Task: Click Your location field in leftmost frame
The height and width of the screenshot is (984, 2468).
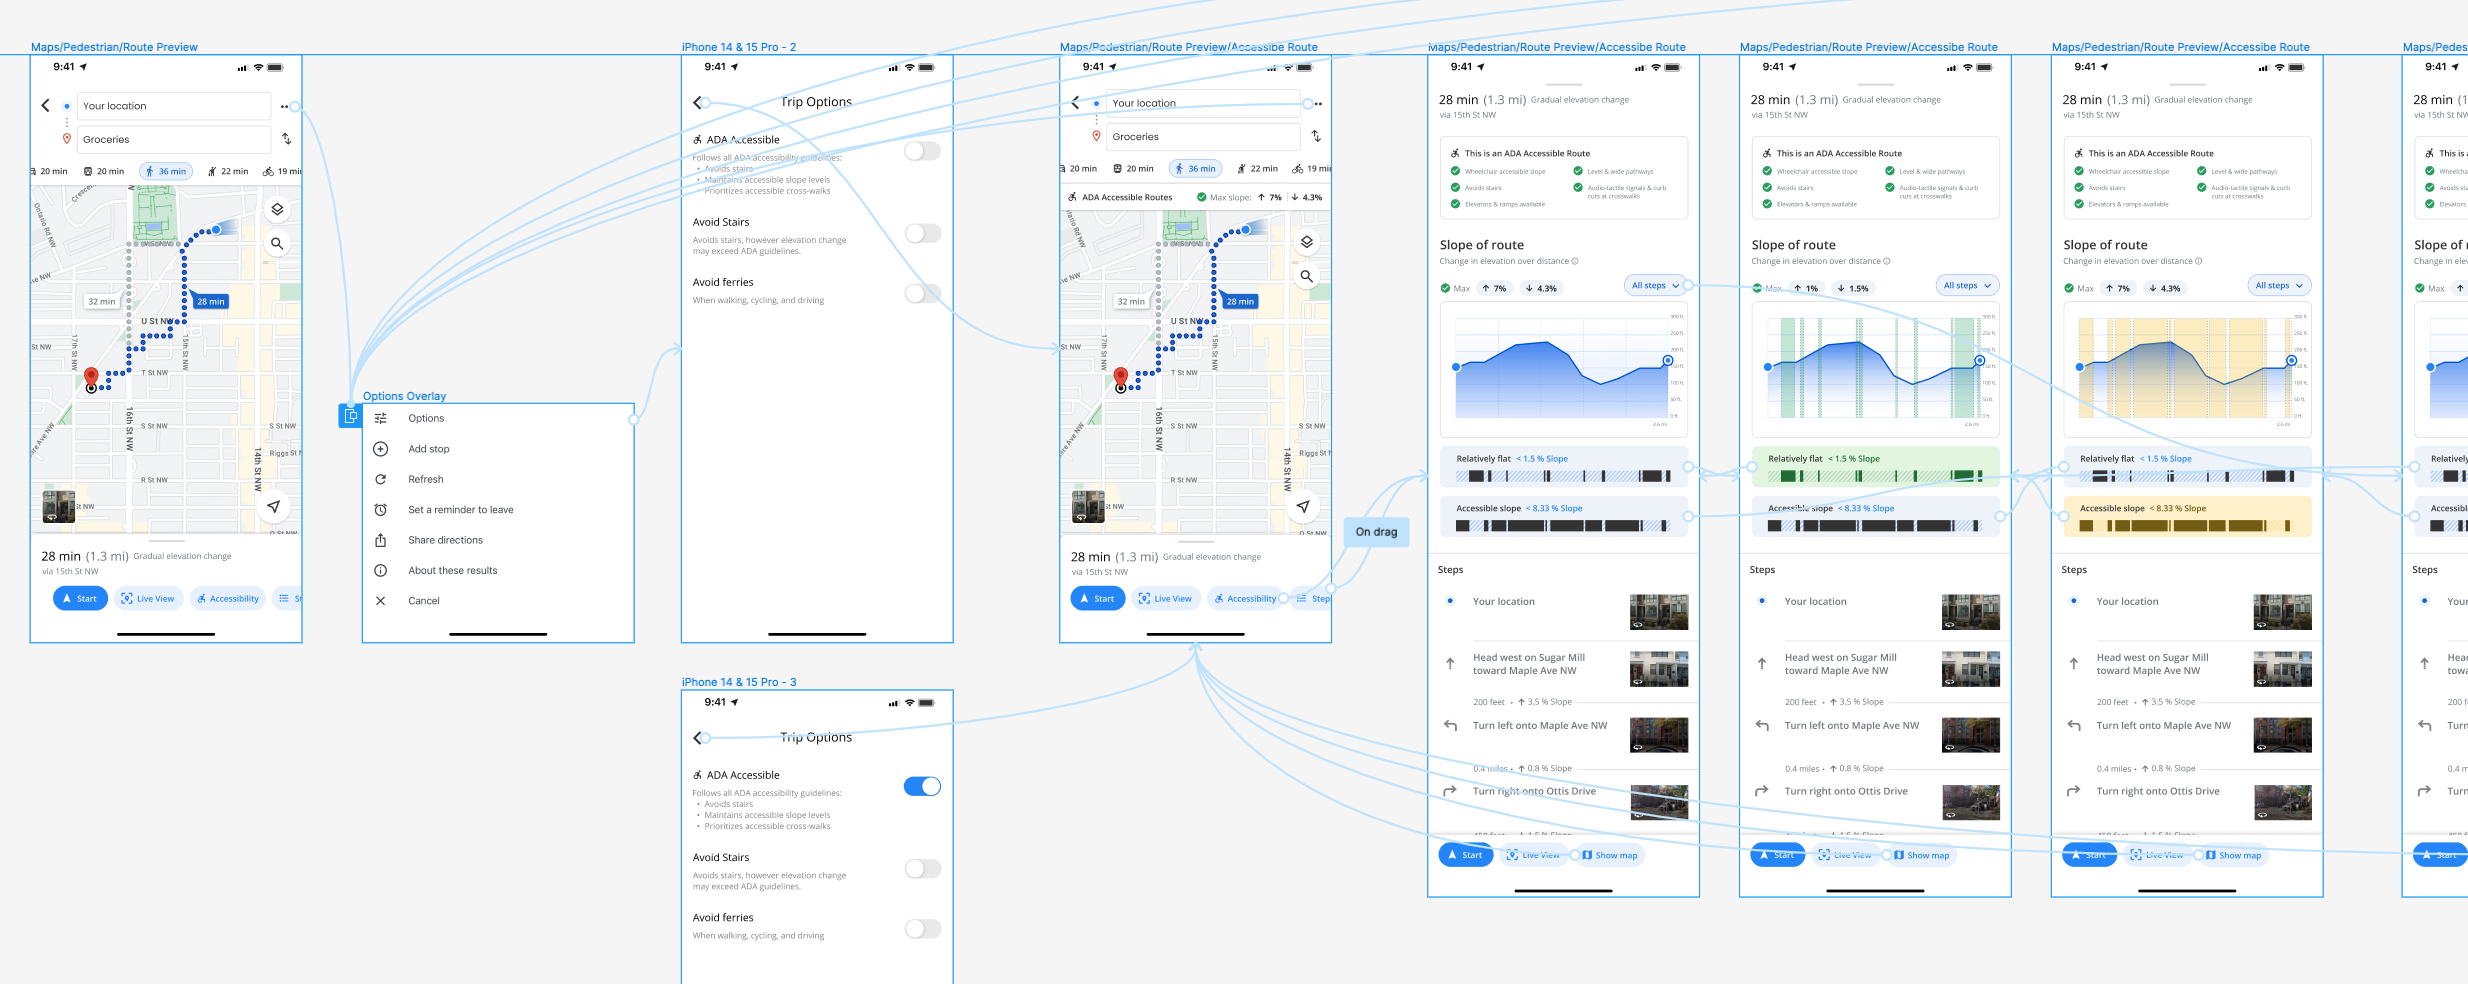Action: point(174,106)
